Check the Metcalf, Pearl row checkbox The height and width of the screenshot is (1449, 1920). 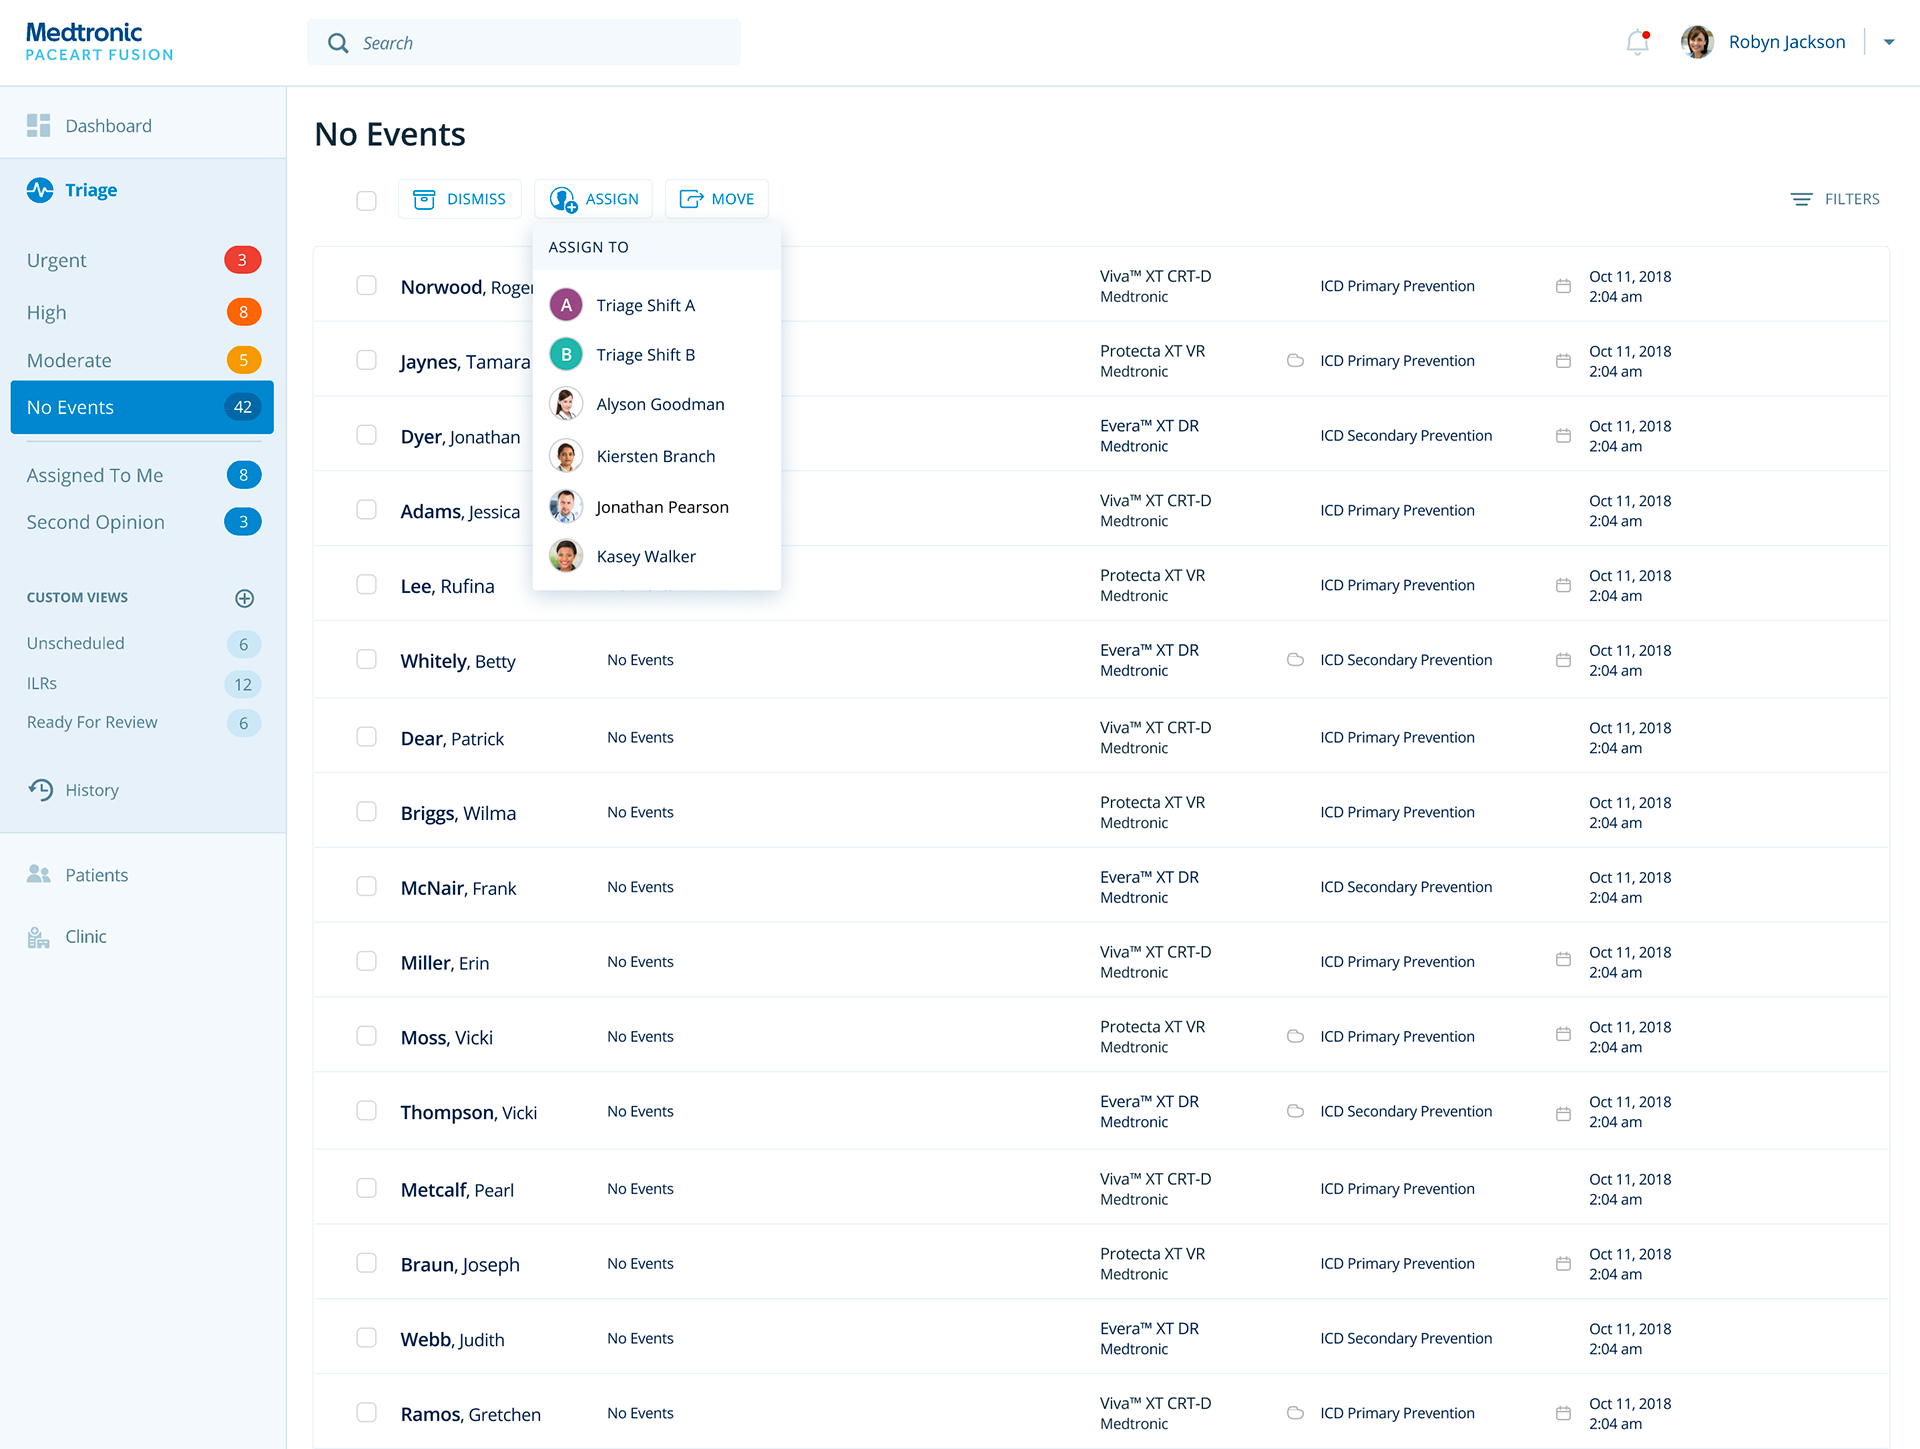(x=367, y=1188)
